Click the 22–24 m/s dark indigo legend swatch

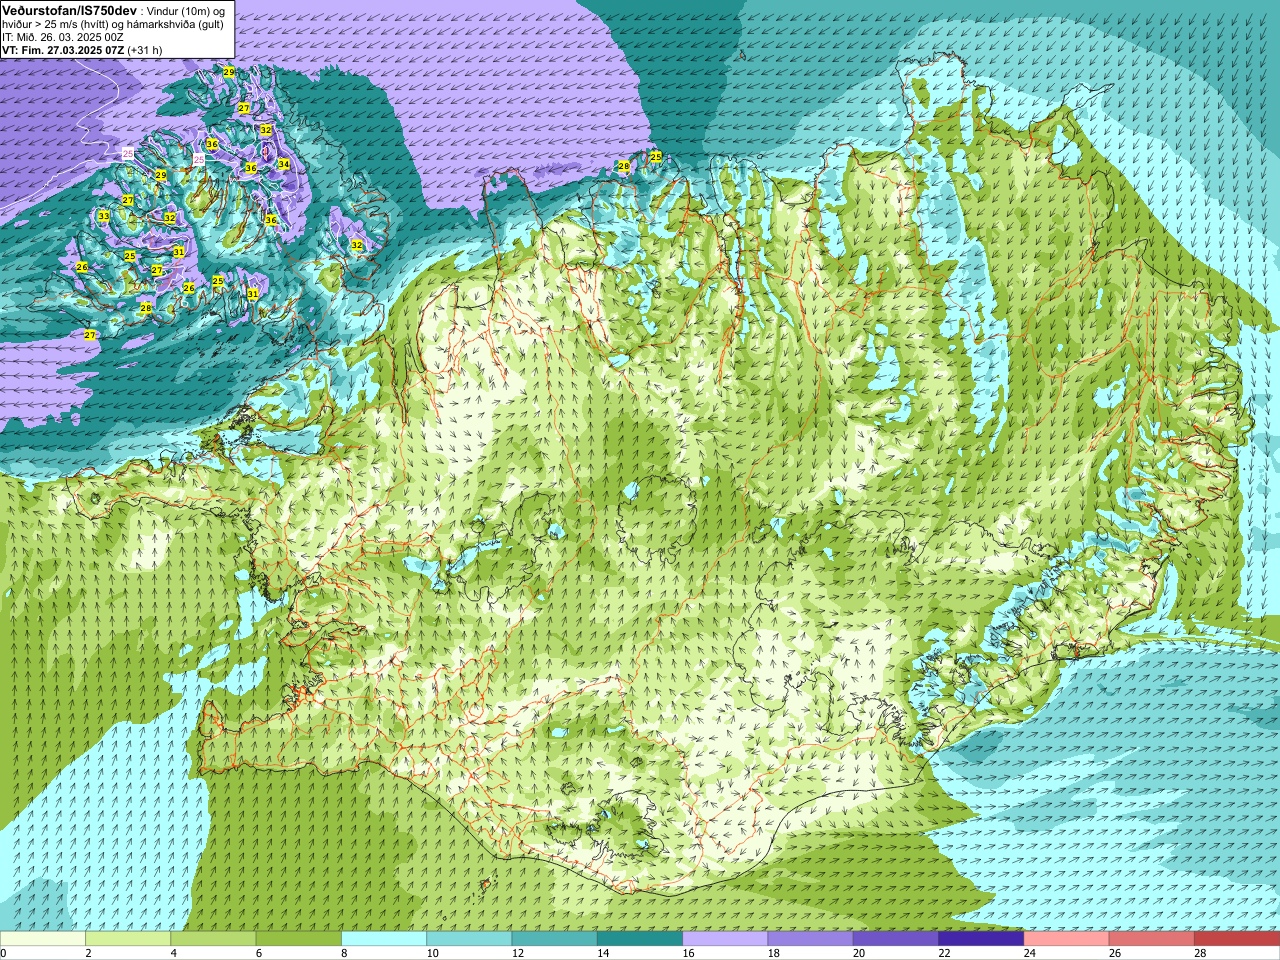click(981, 939)
